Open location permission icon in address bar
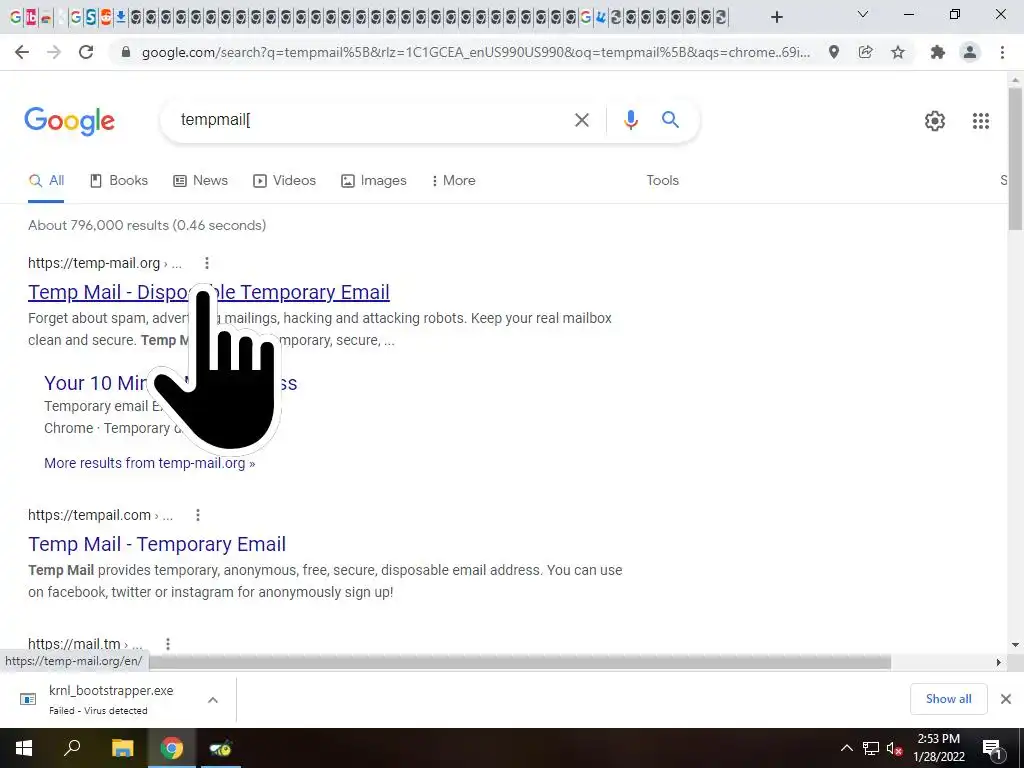 [x=833, y=52]
